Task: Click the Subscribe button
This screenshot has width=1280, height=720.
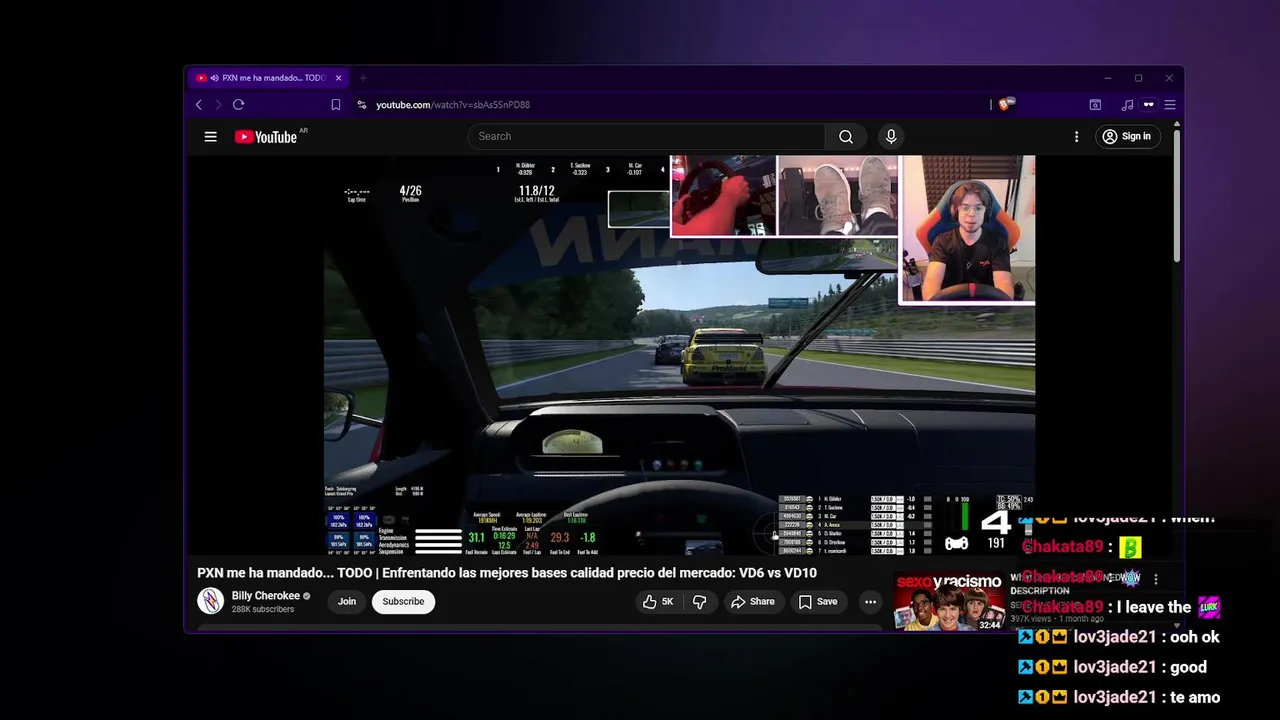Action: 403,602
